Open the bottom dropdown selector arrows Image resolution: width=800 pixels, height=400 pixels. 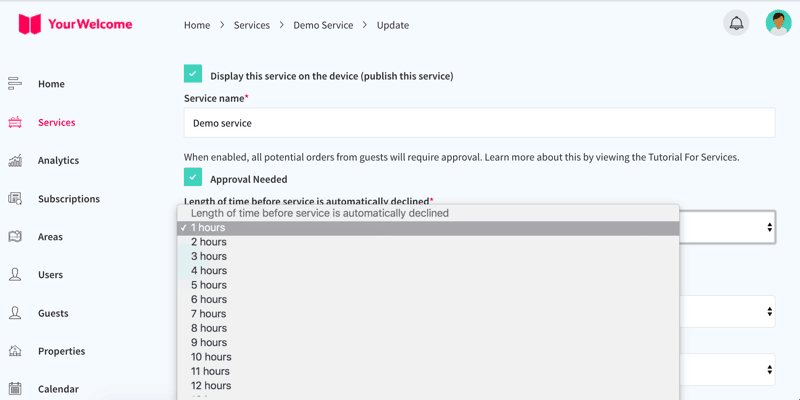[x=769, y=369]
